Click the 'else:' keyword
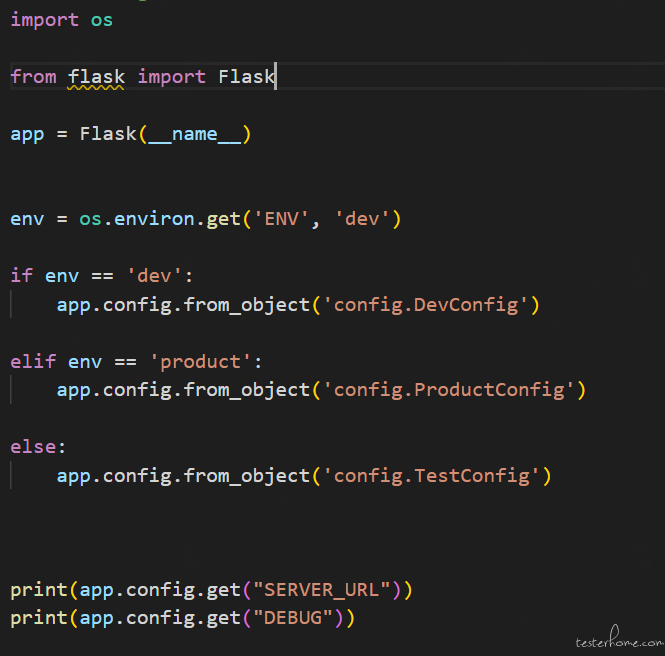 [38, 447]
